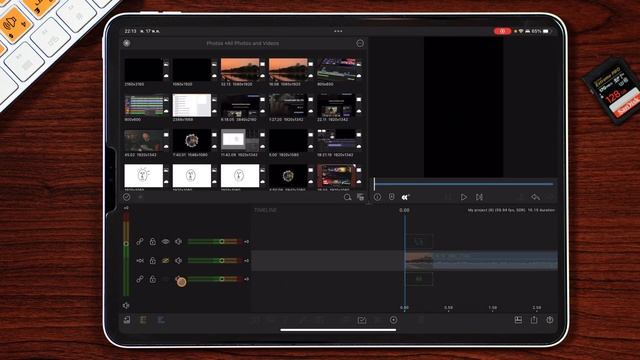
Task: Open library more options circle menu
Action: (x=360, y=43)
